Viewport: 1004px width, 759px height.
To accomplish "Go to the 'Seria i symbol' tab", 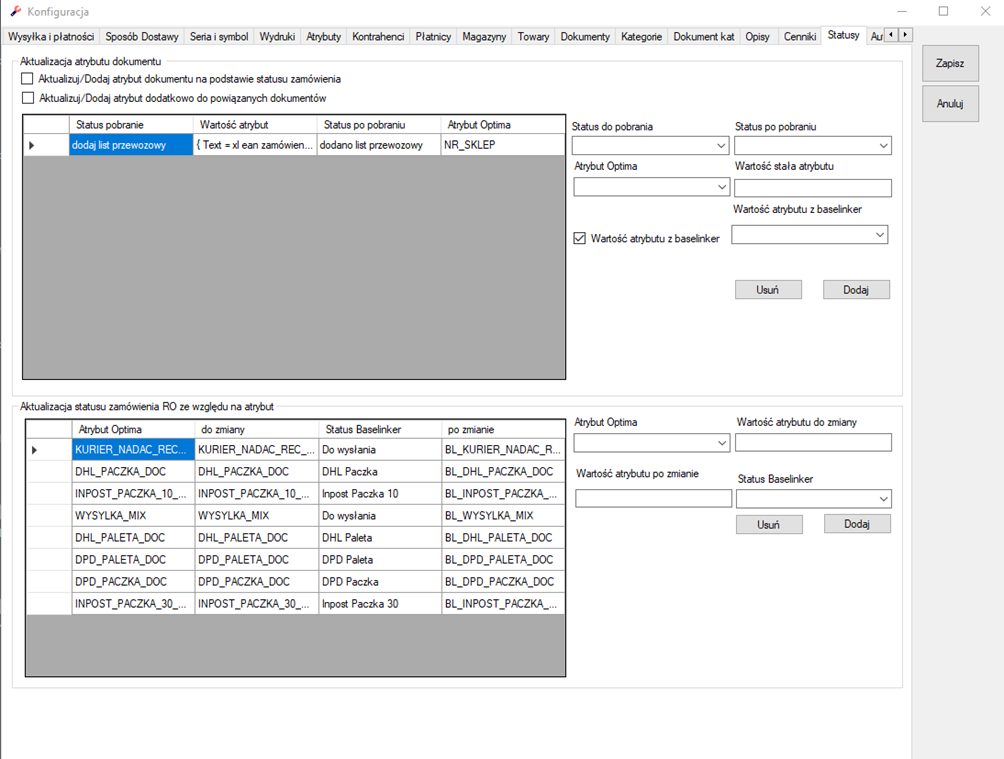I will pyautogui.click(x=219, y=37).
